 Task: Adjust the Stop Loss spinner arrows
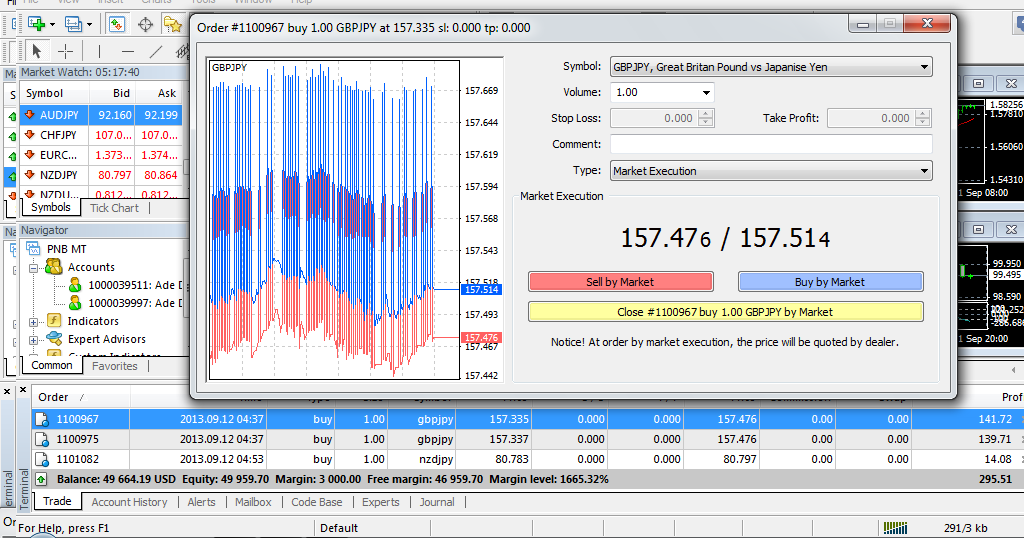[705, 118]
